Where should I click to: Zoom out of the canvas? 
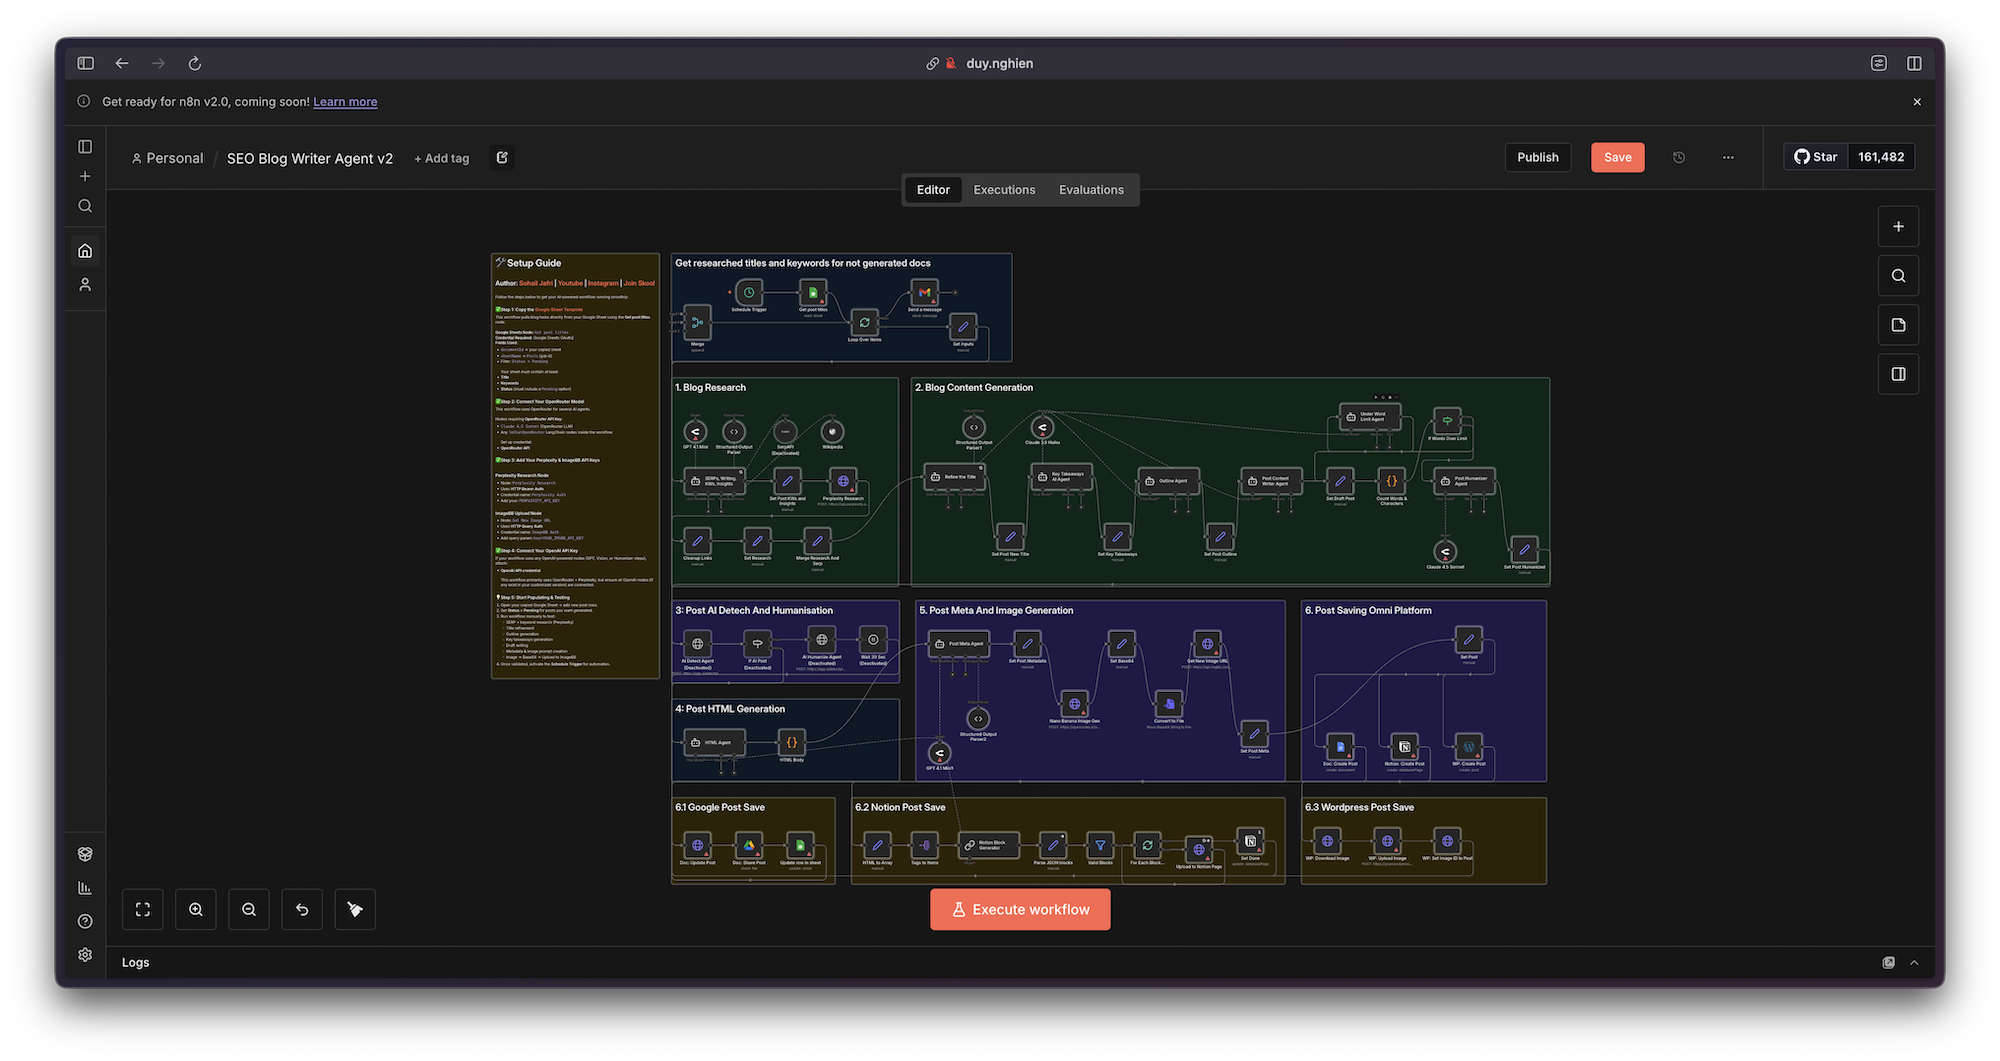pyautogui.click(x=249, y=909)
